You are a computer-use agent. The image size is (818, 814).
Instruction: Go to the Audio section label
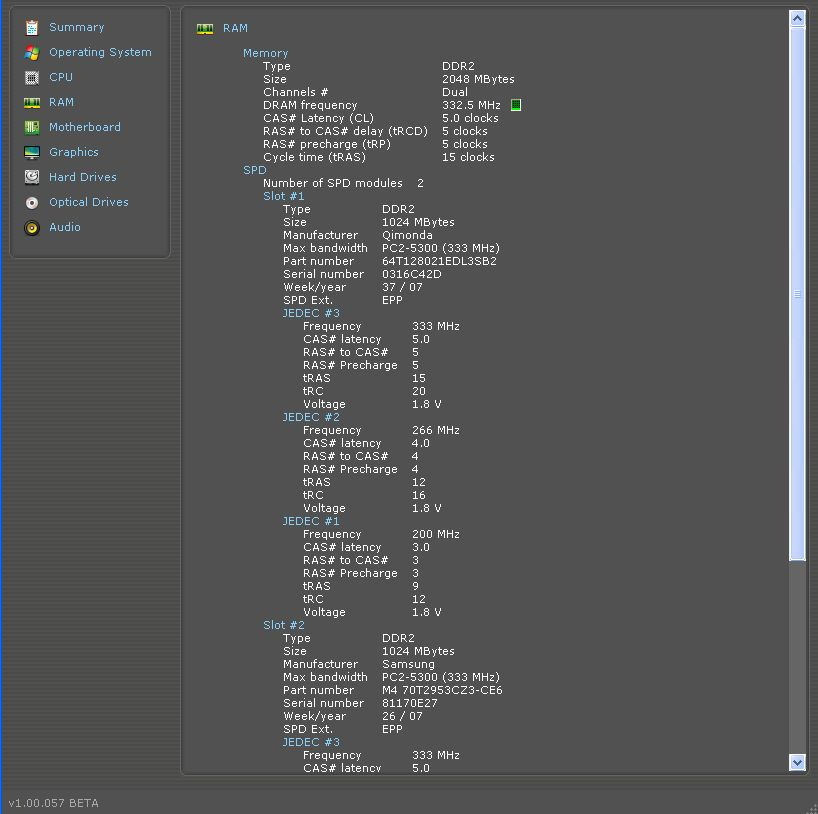tap(64, 227)
